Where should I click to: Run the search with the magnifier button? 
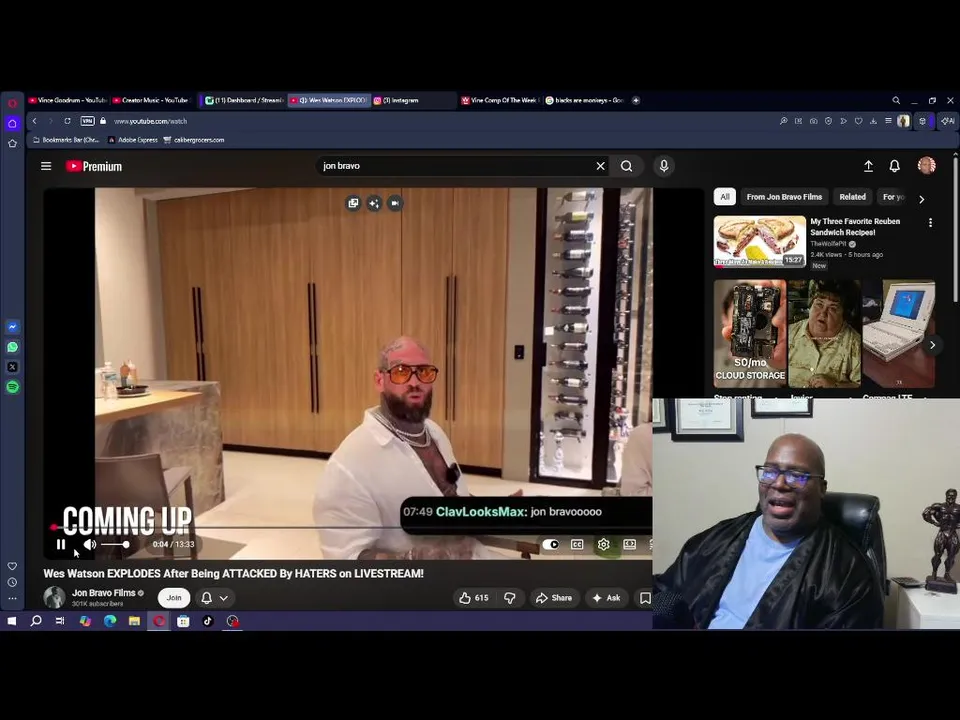(626, 166)
